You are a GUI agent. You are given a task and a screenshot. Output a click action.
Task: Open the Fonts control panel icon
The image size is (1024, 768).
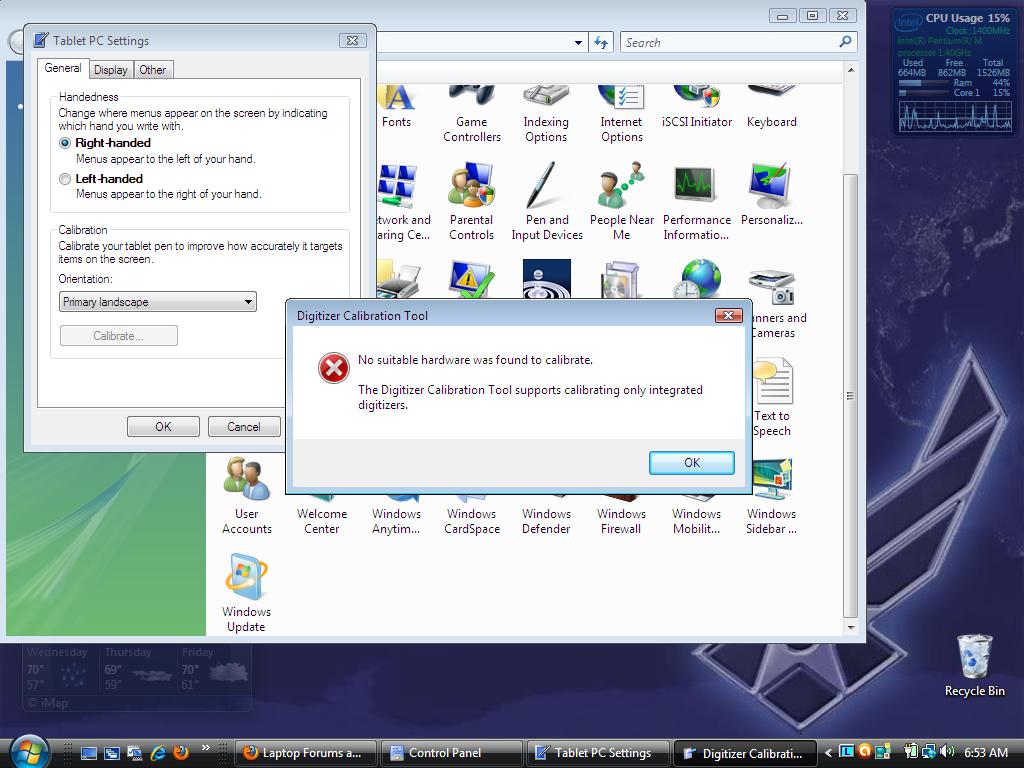(396, 106)
